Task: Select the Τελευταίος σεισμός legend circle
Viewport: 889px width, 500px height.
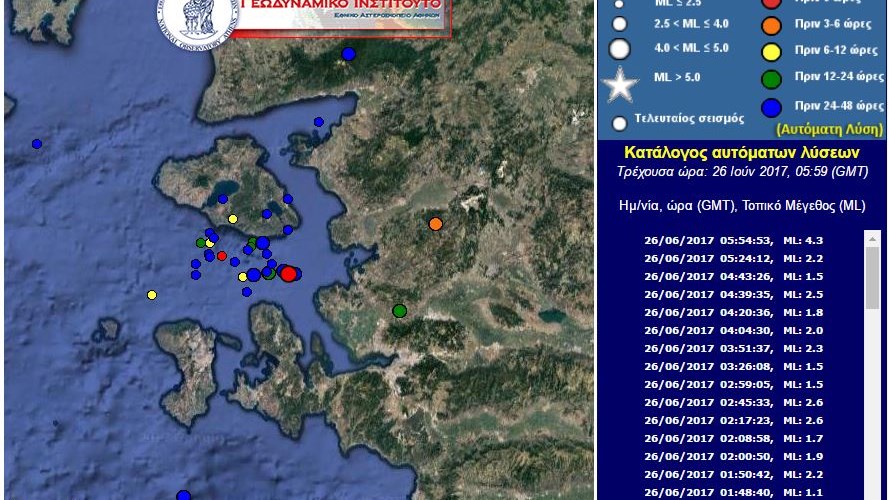Action: (x=620, y=122)
